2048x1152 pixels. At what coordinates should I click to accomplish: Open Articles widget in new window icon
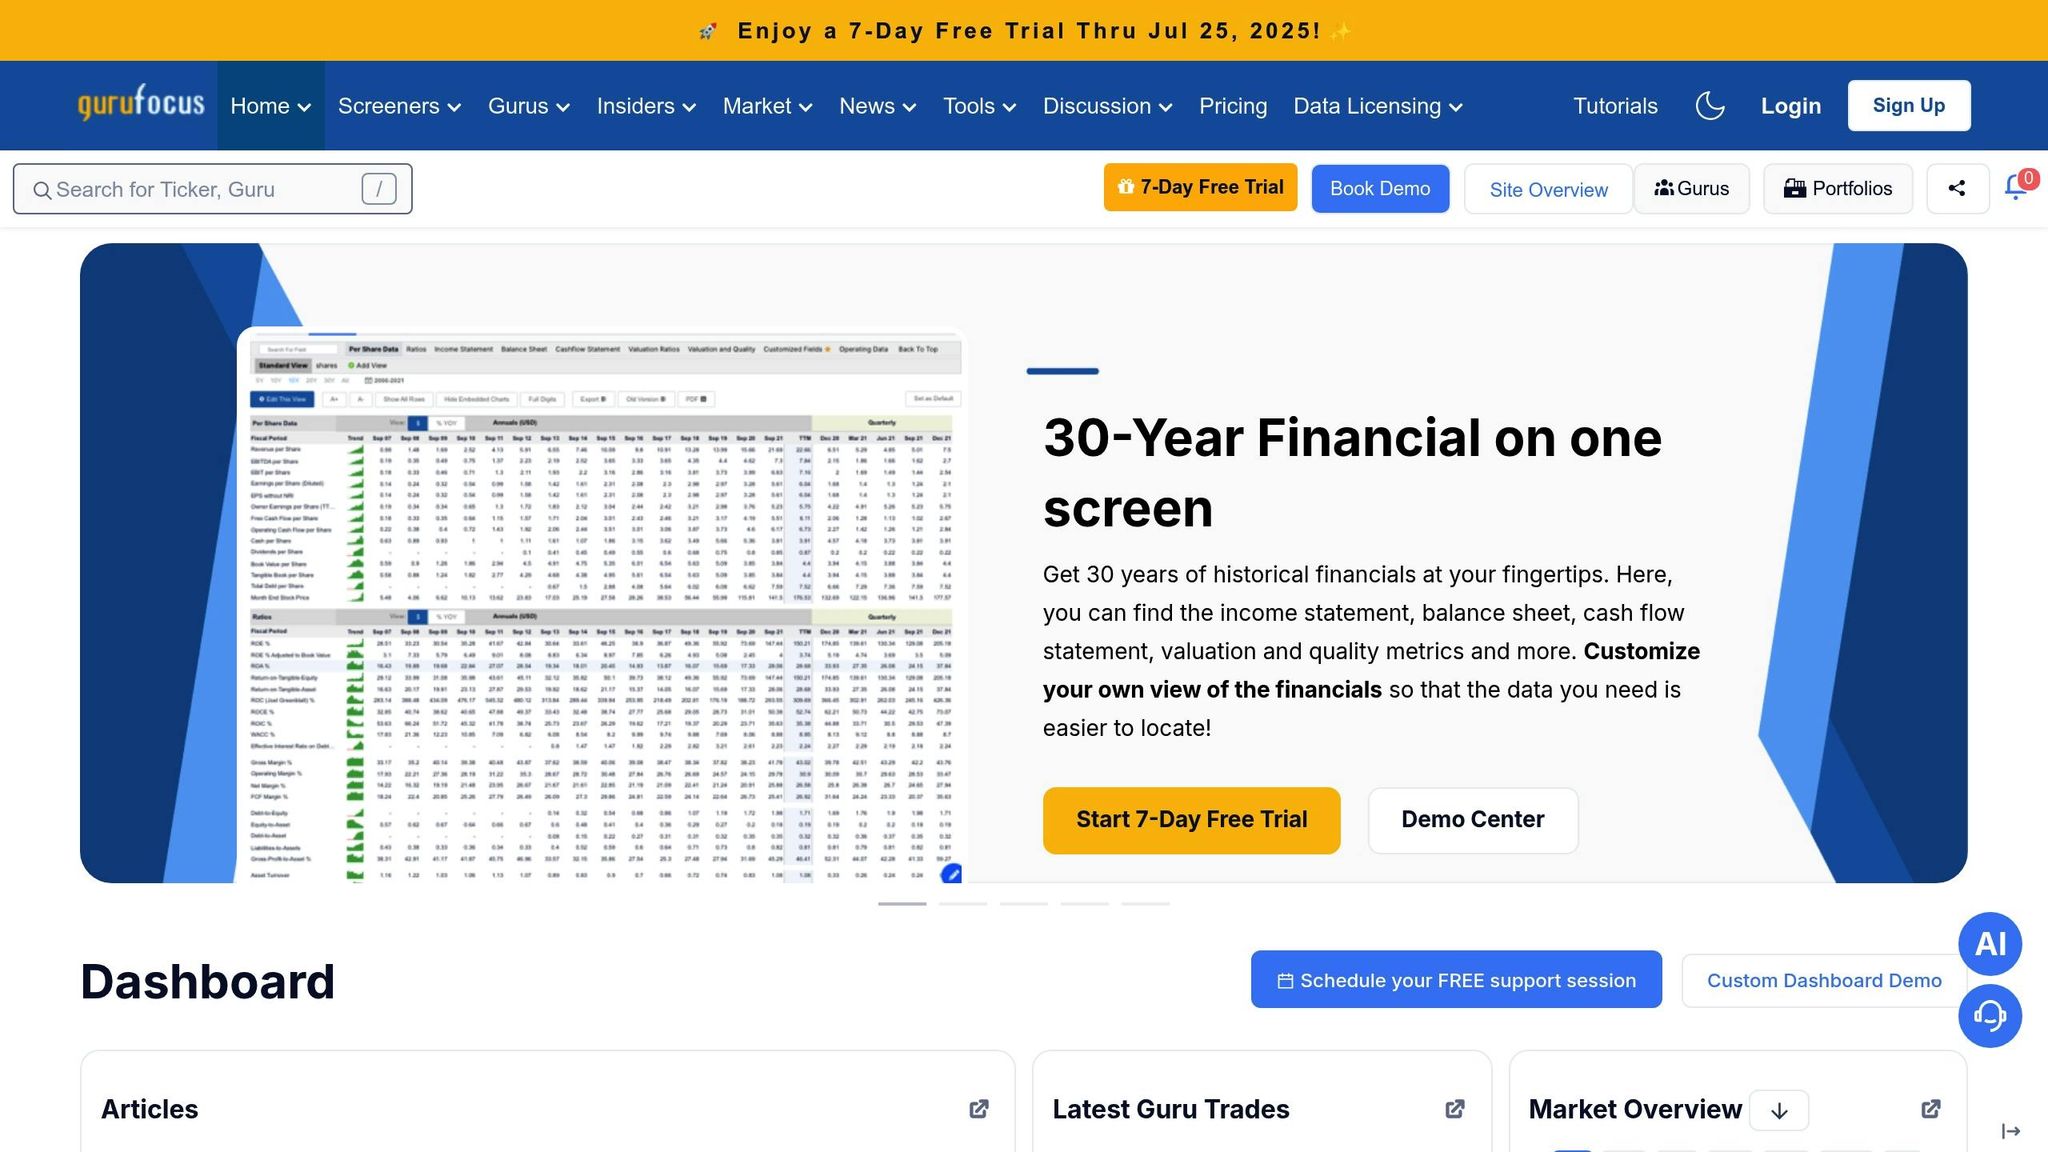(x=979, y=1109)
